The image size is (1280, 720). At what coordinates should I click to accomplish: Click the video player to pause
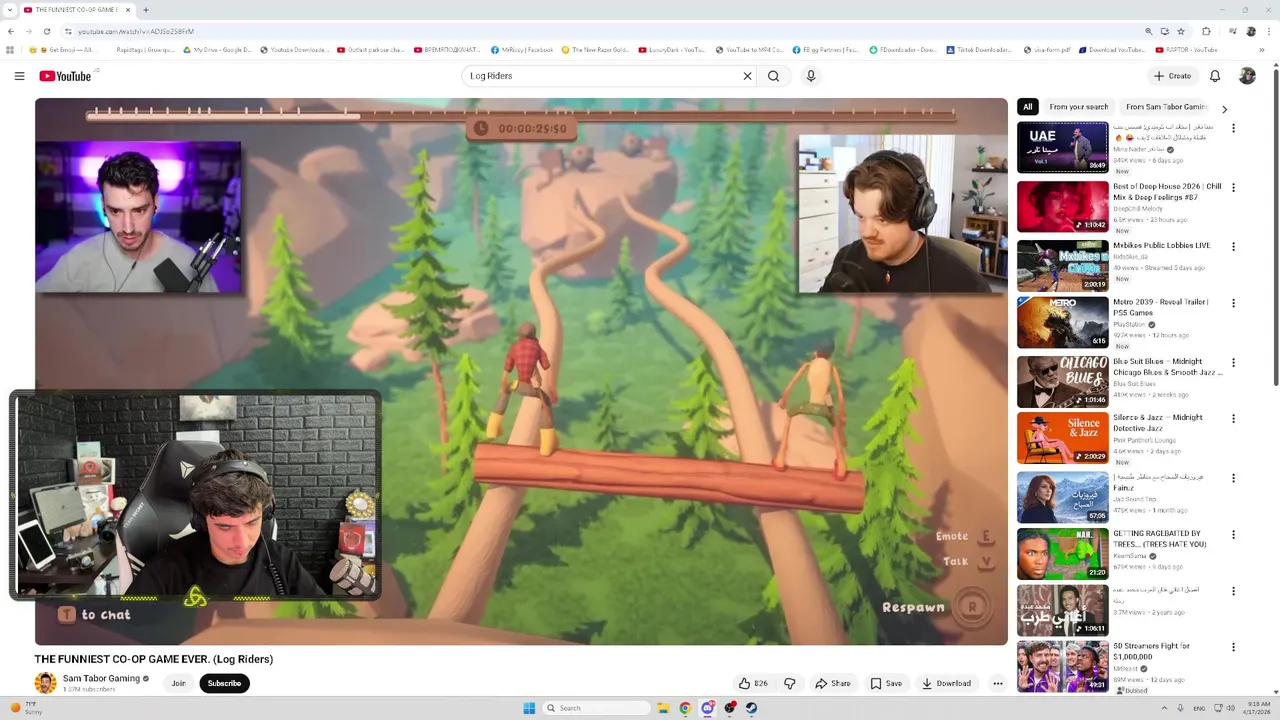coord(521,371)
